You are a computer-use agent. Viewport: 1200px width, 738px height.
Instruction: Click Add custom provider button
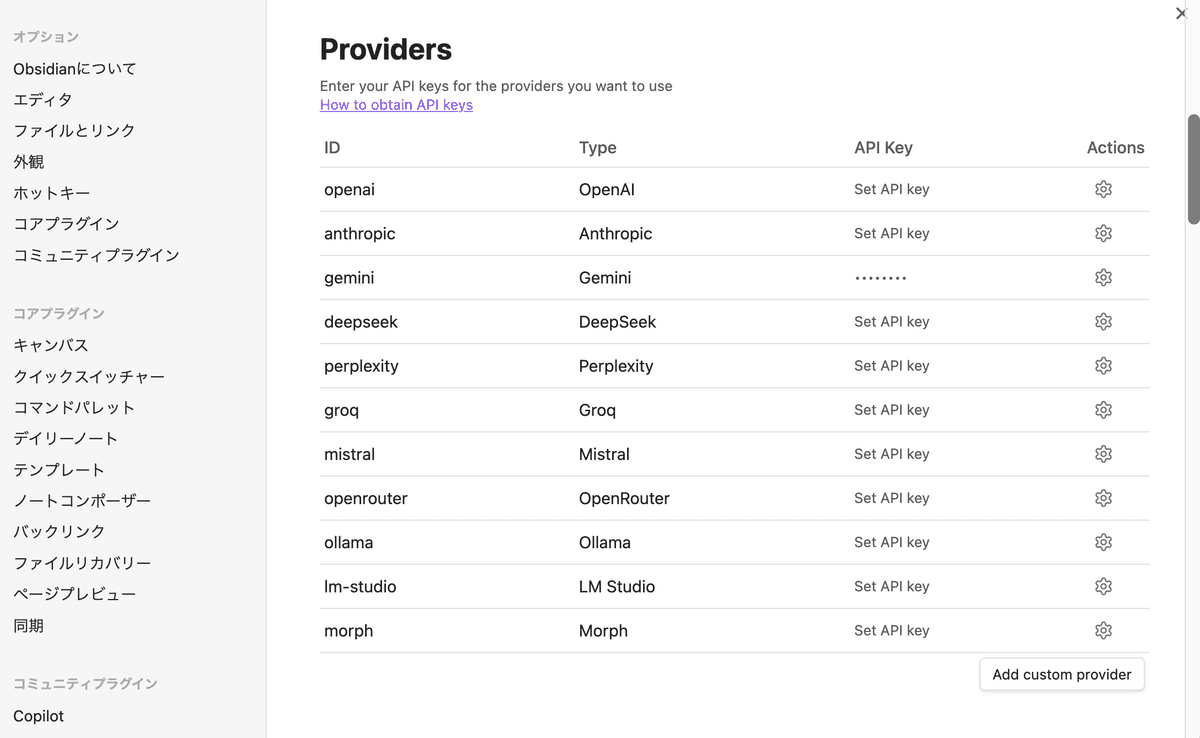pos(1061,675)
